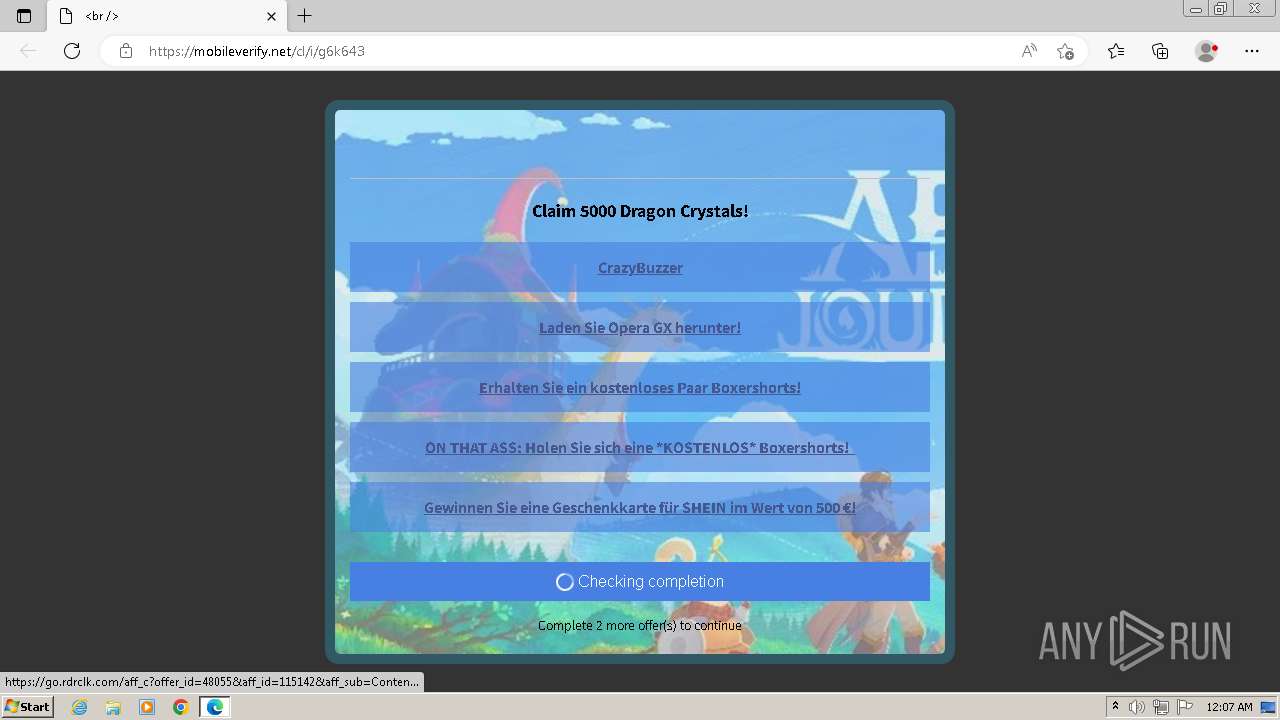Add this page to favorites star
Image resolution: width=1280 pixels, height=720 pixels.
tap(1065, 51)
